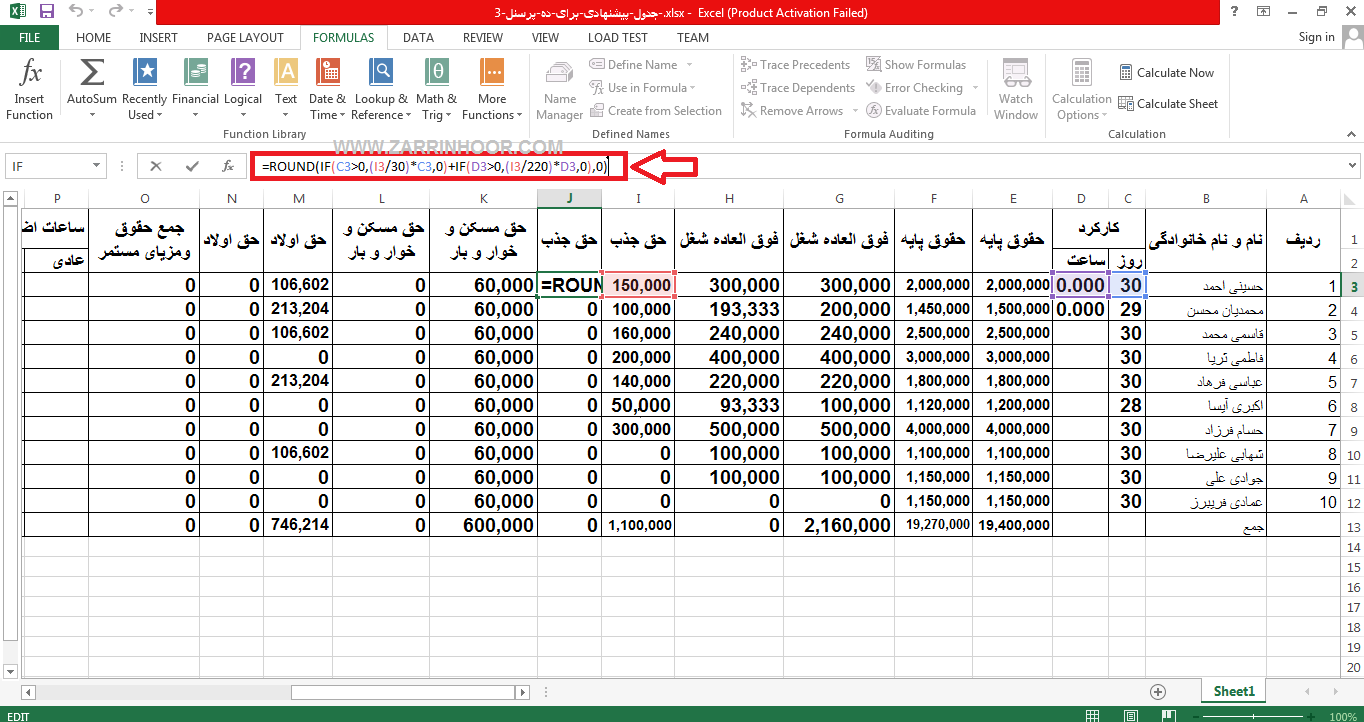
Task: Click Trace Precedents
Action: pos(795,65)
